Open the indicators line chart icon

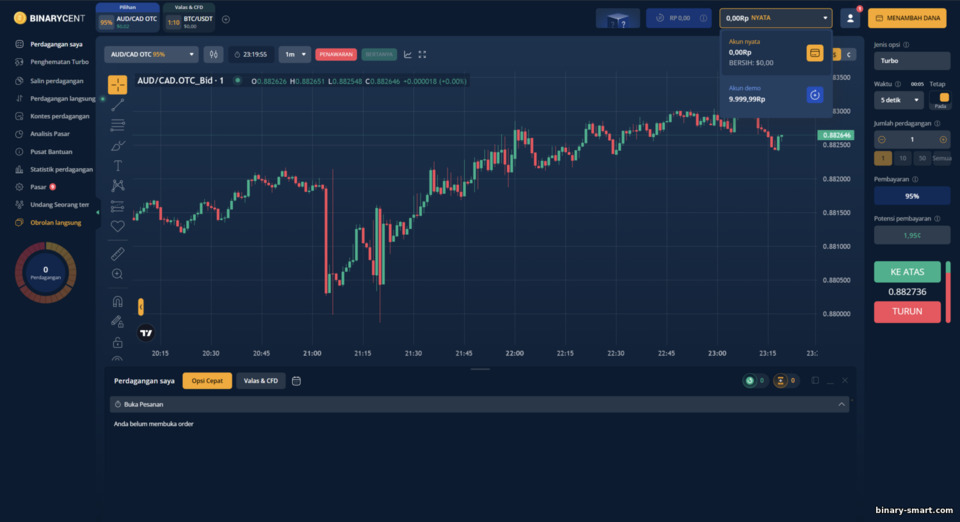[x=408, y=54]
